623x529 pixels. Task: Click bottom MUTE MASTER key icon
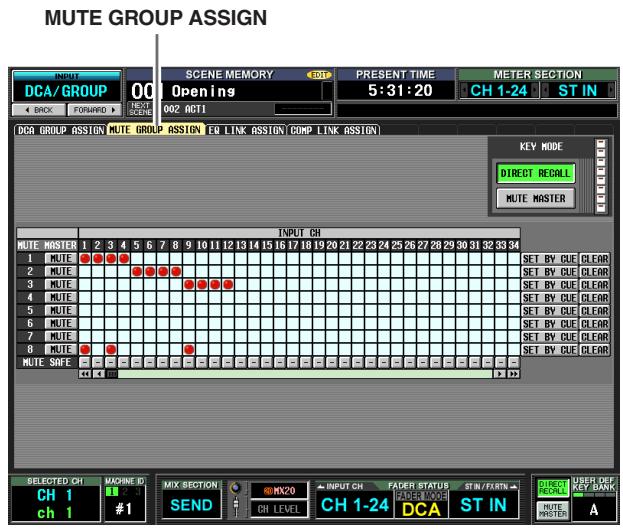pyautogui.click(x=553, y=510)
